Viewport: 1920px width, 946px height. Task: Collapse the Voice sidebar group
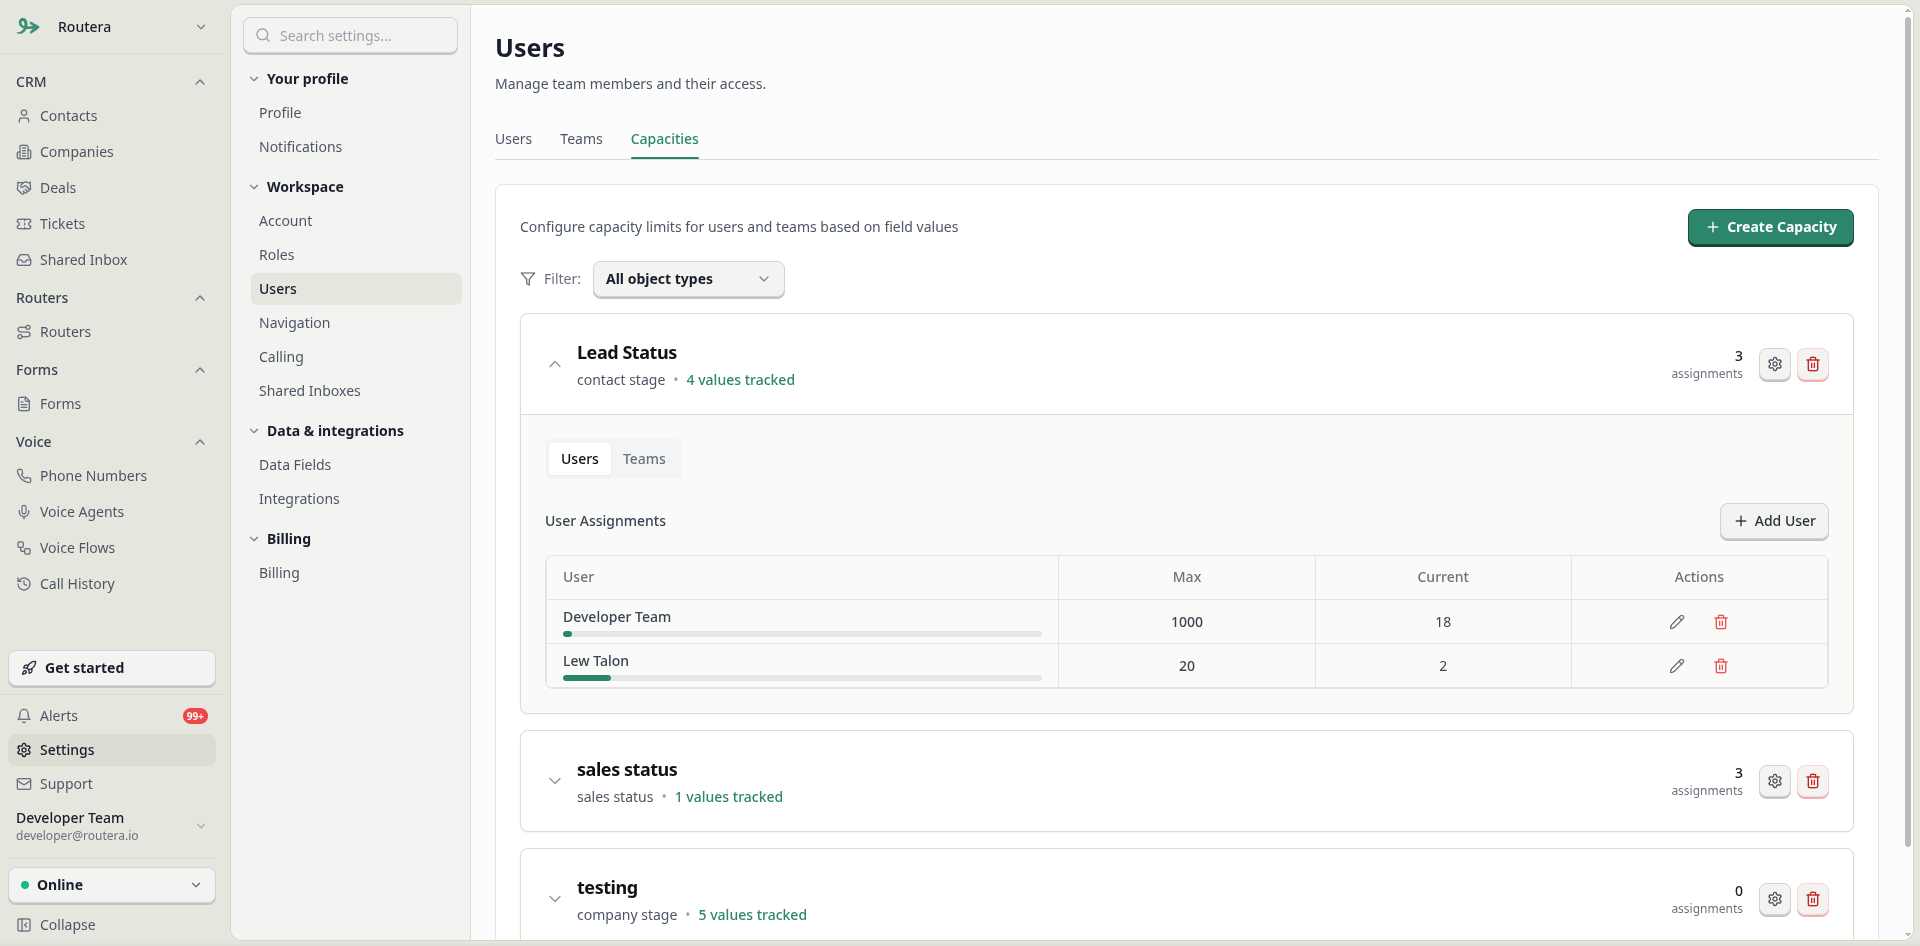pos(200,442)
